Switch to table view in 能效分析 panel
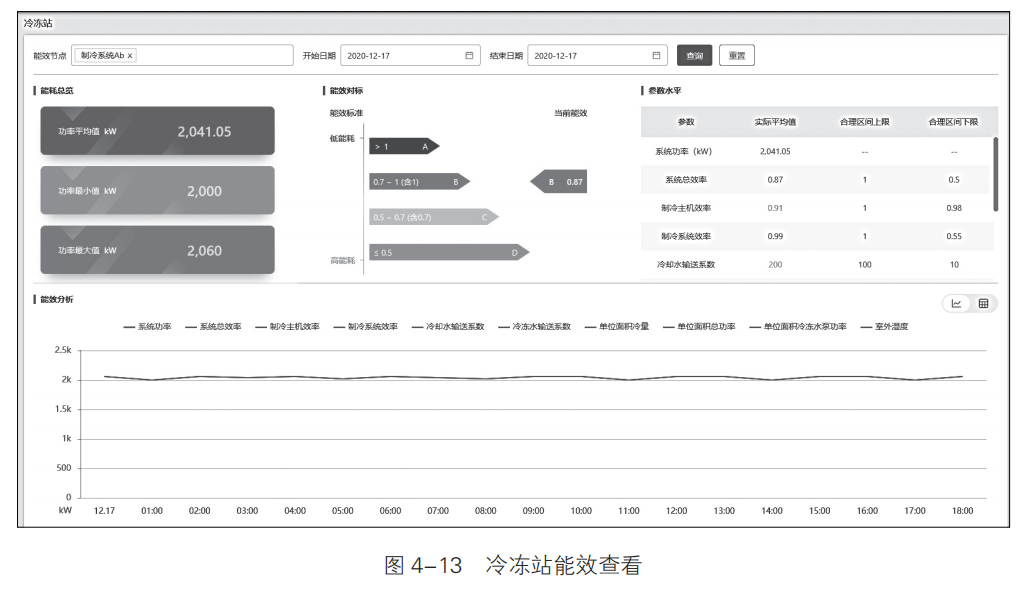1034x592 pixels. (x=982, y=303)
